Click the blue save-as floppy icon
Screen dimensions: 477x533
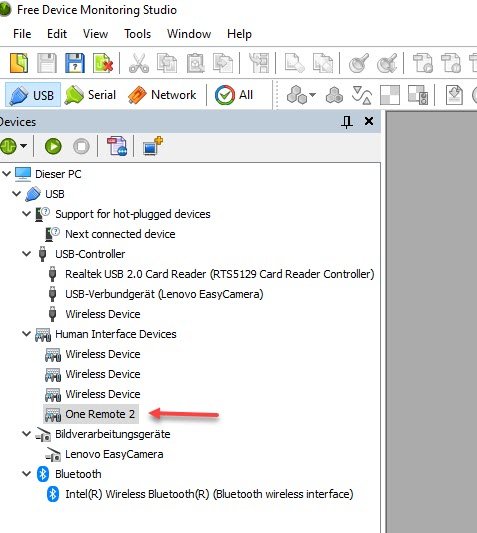pyautogui.click(x=75, y=63)
